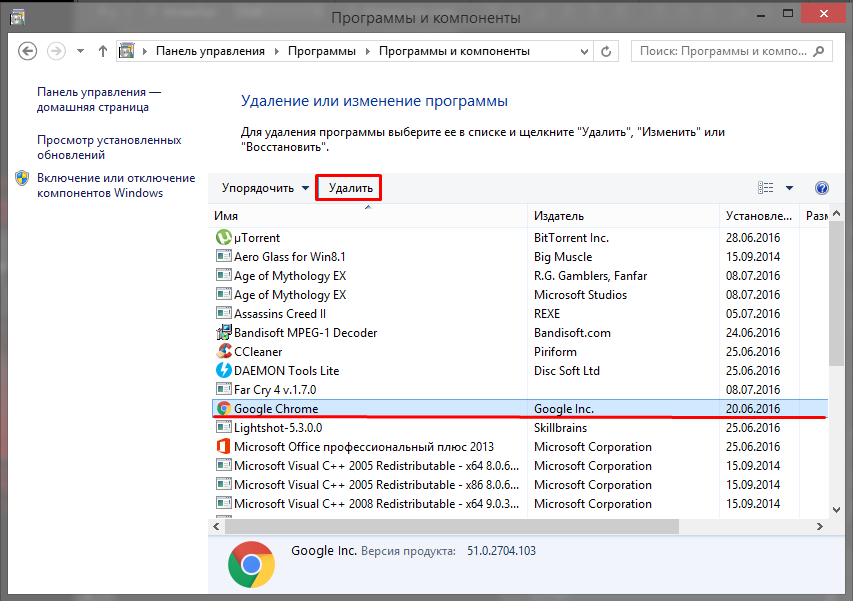
Task: Go up one level with up arrow
Action: coord(103,51)
